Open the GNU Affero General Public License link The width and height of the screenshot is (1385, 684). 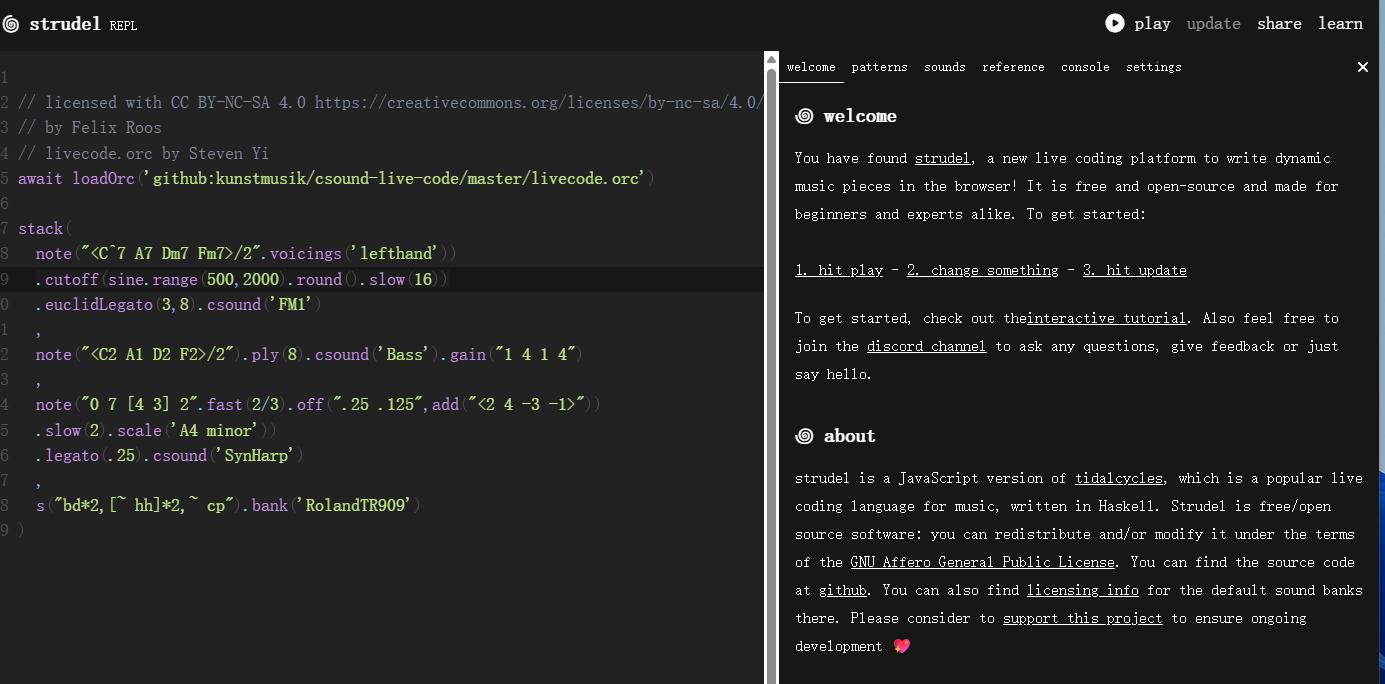point(982,562)
